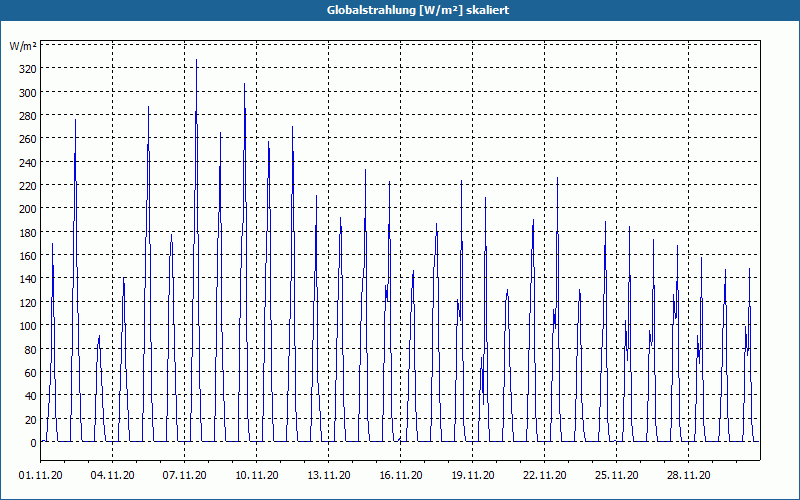Screen dimensions: 800x500
Task: Select the 140 y-axis value
Action: click(28, 279)
